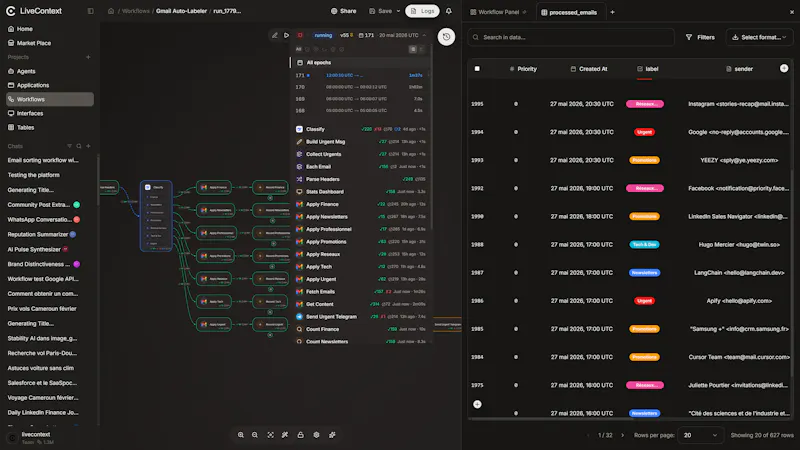Open chat 'Reputation Summarizer'
This screenshot has height=450, width=800.
click(38, 234)
